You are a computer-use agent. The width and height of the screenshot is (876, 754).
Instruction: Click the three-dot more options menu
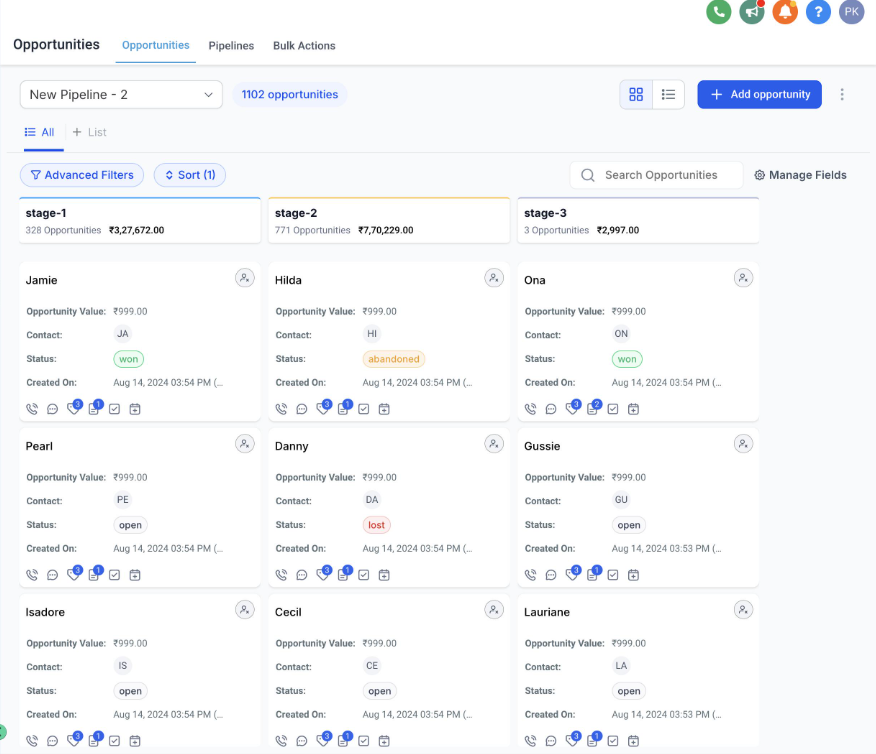click(x=842, y=94)
